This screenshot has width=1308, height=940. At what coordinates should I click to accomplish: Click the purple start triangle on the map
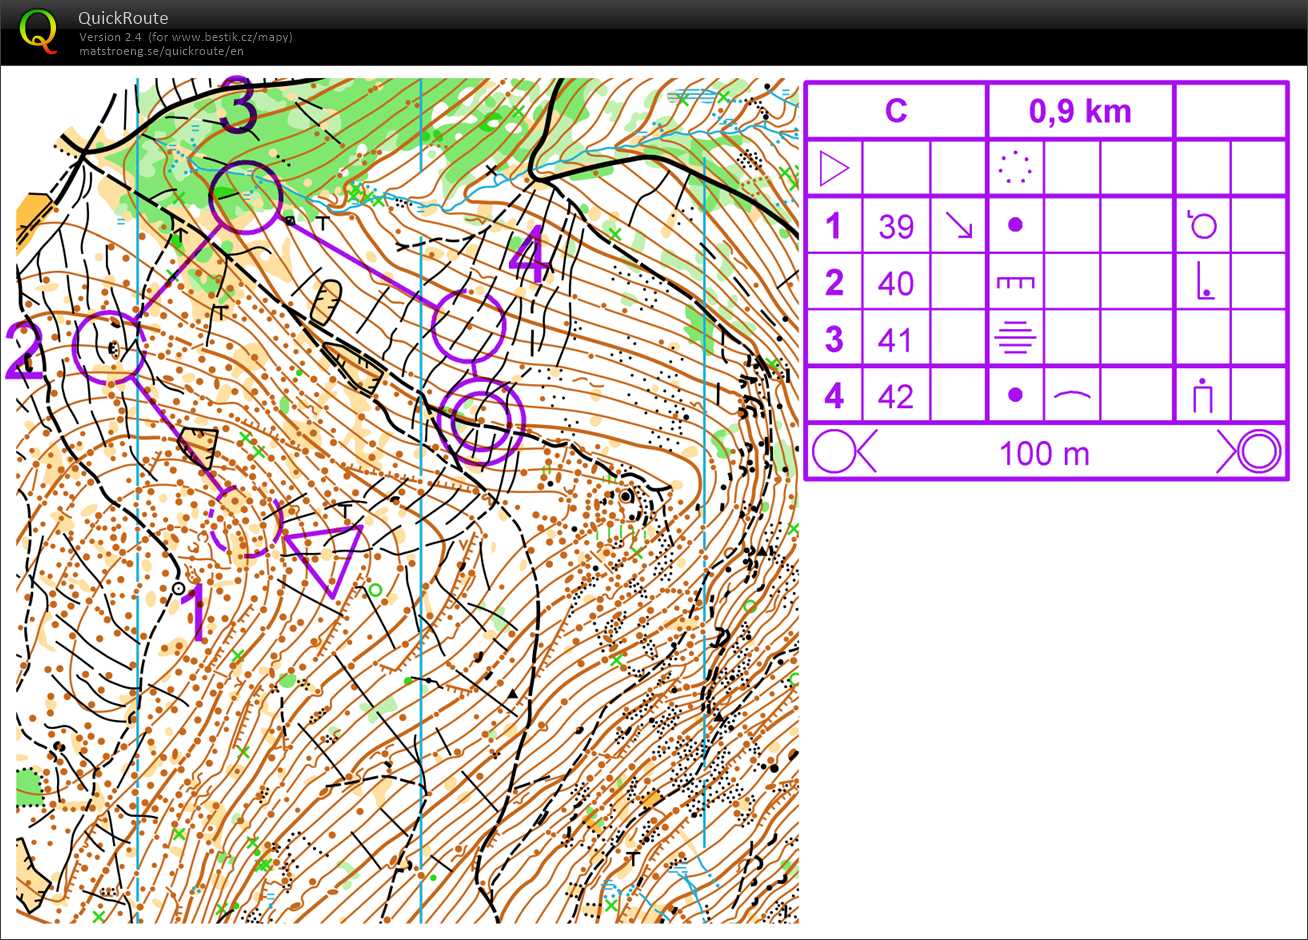point(325,557)
